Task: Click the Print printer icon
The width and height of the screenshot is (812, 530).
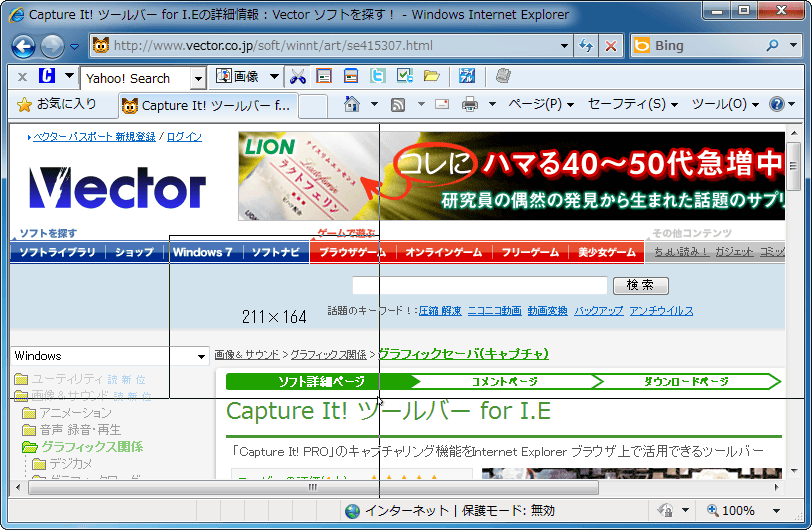Action: coord(470,105)
